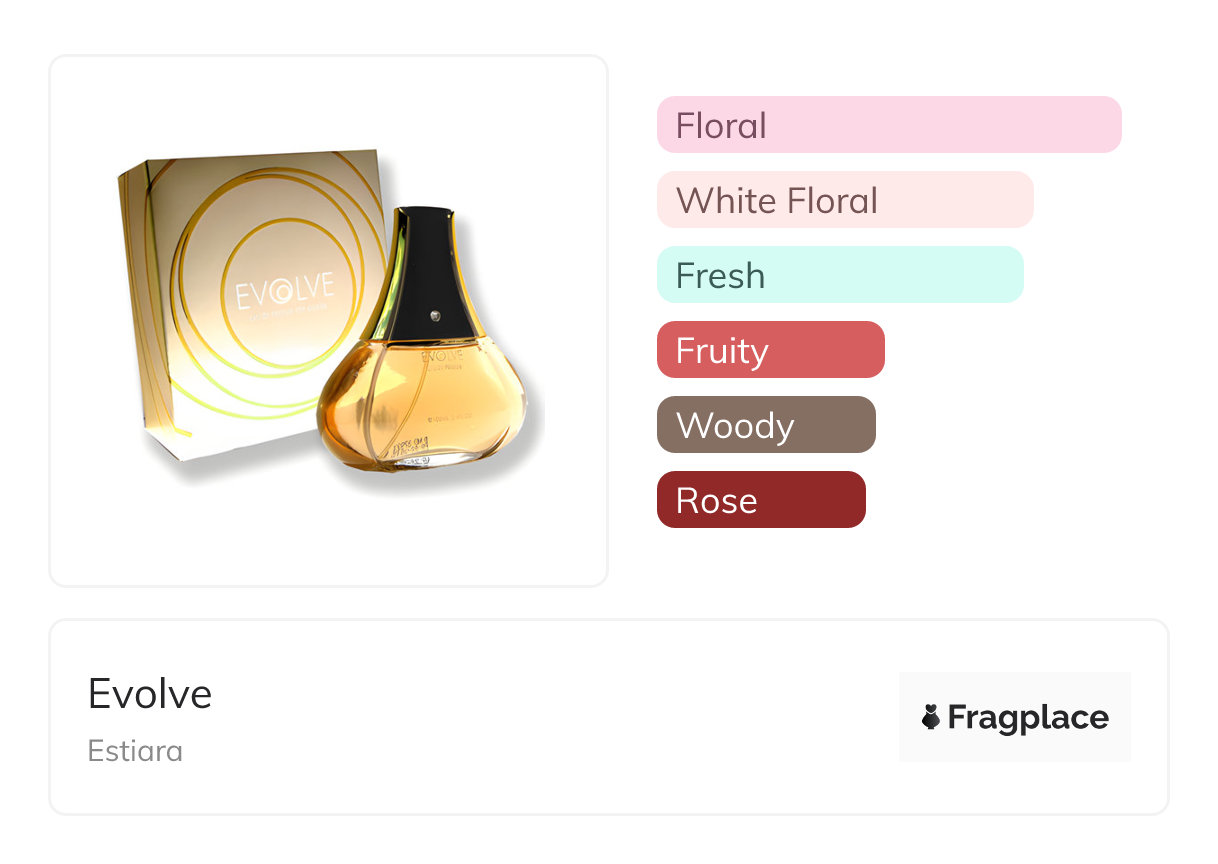This screenshot has width=1218, height=864.
Task: Select the White Floral accord bar
Action: coord(845,200)
